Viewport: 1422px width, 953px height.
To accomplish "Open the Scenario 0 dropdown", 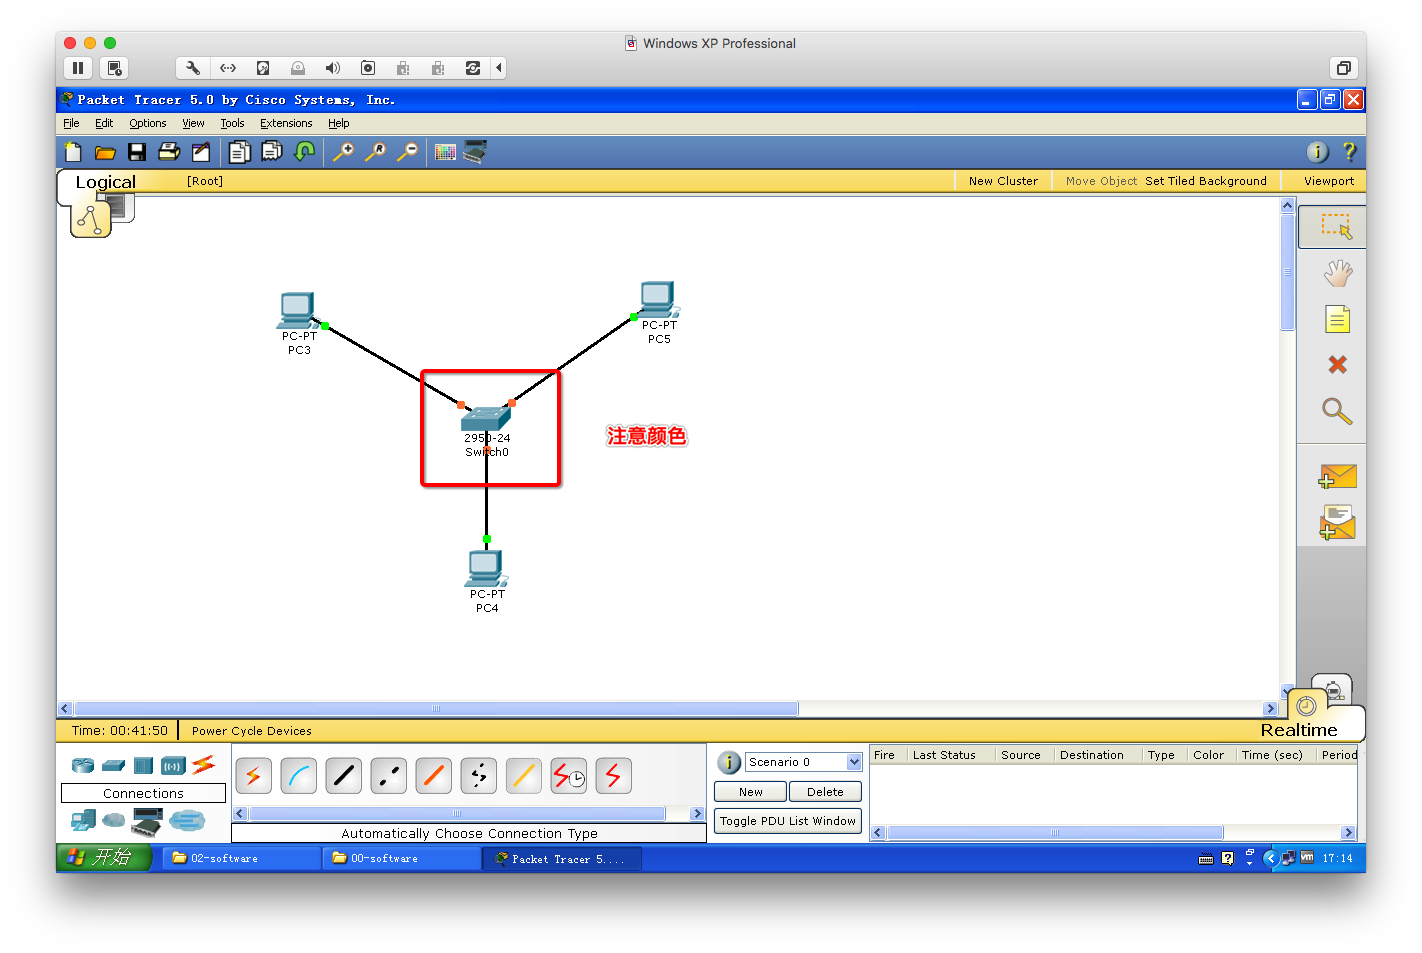I will [854, 762].
